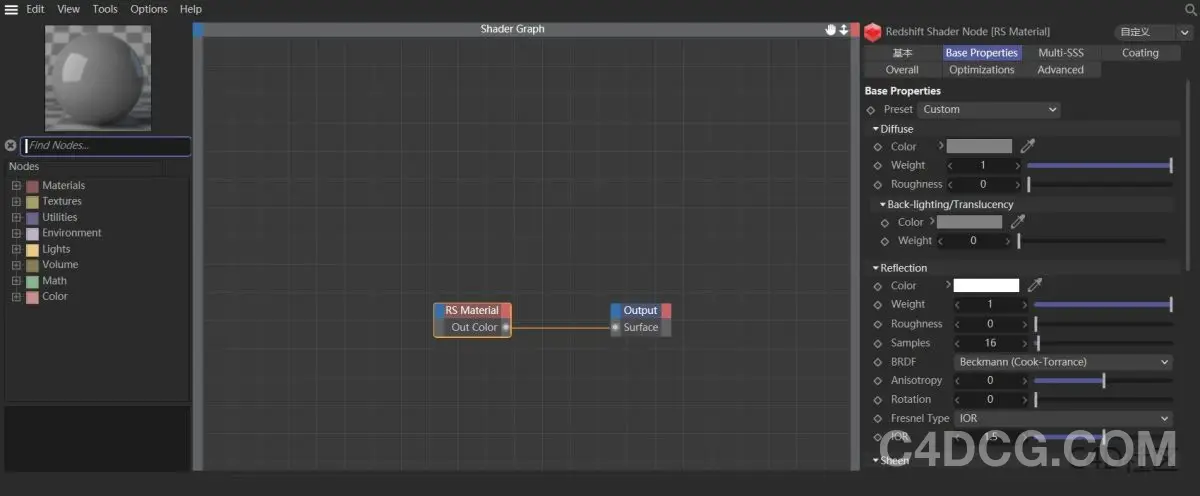
Task: Pick Back-lighting Color with the eyedropper
Action: tap(1018, 222)
